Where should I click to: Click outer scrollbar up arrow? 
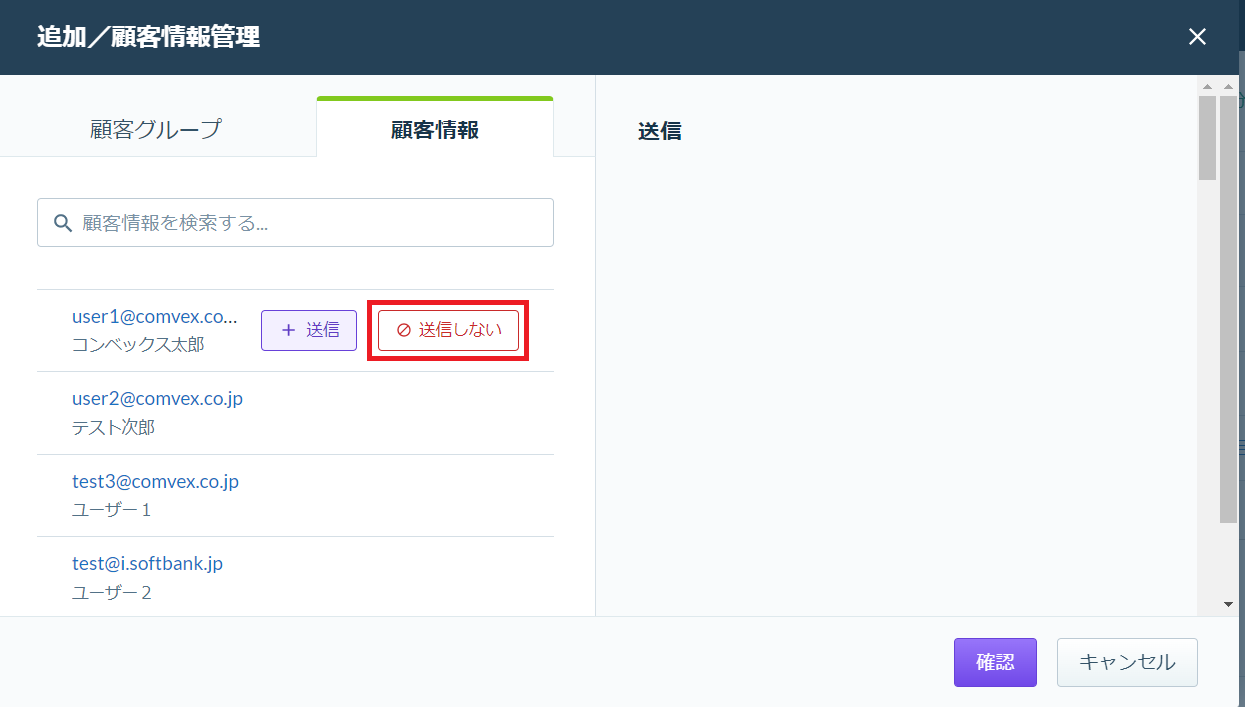click(1228, 86)
